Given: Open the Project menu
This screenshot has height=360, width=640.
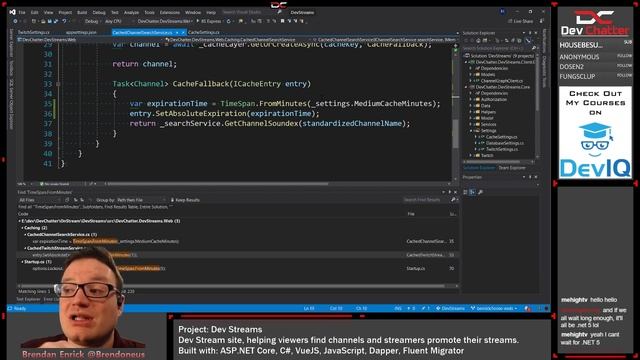Looking at the screenshot, I should (65, 13).
